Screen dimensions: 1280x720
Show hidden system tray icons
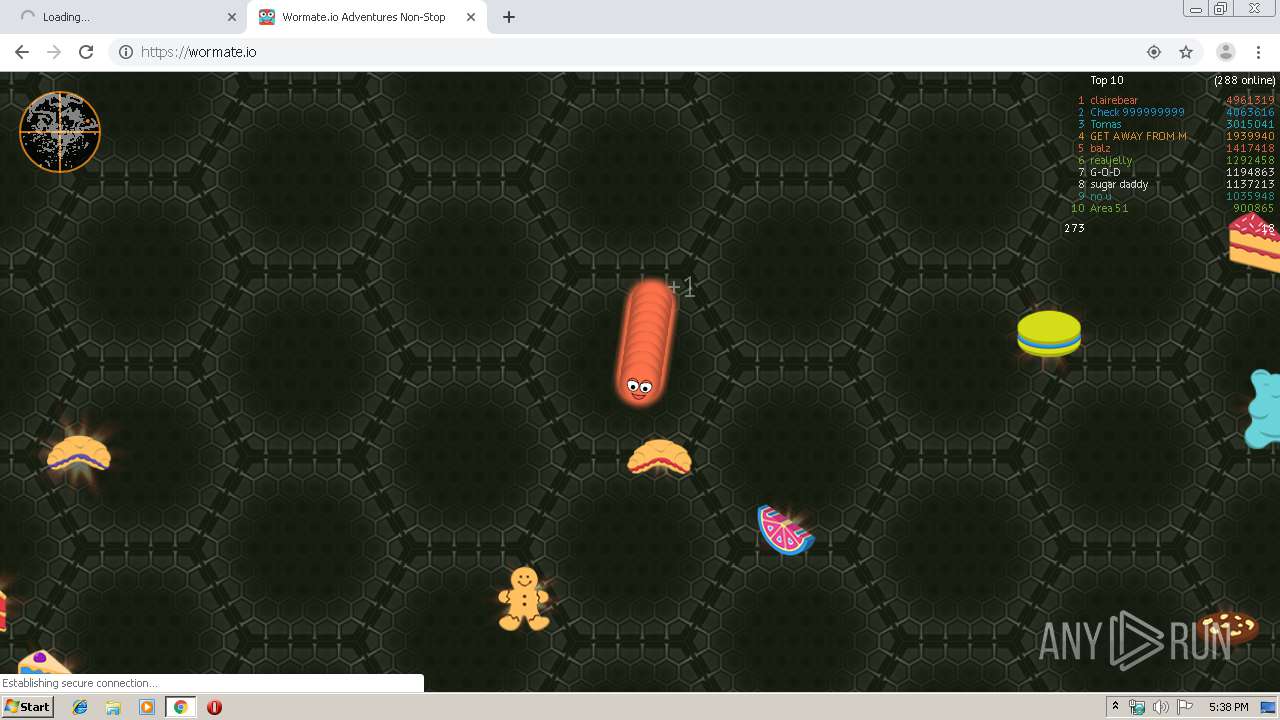pos(1115,707)
